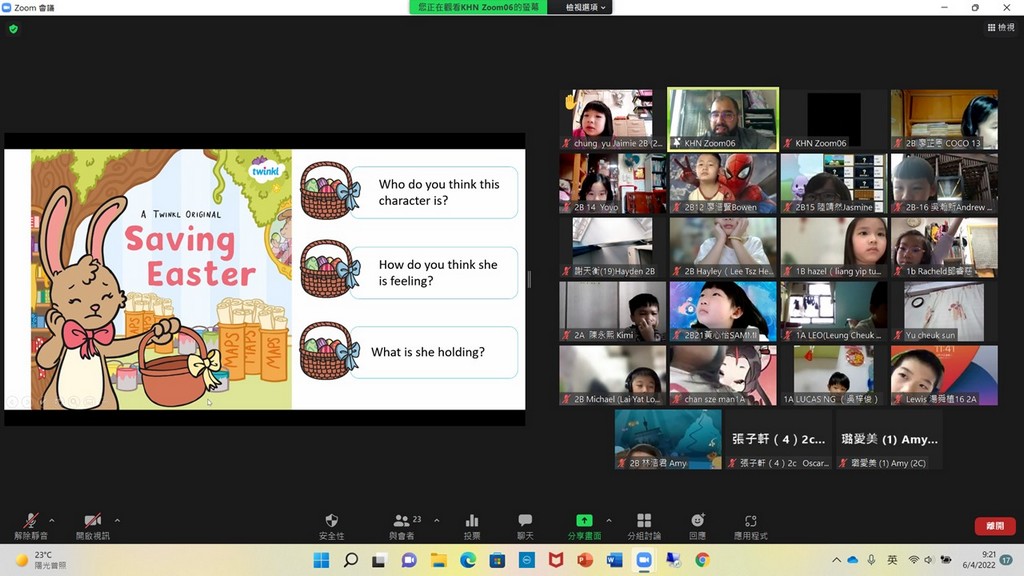Change layout with the 檢視 button

coord(1001,27)
